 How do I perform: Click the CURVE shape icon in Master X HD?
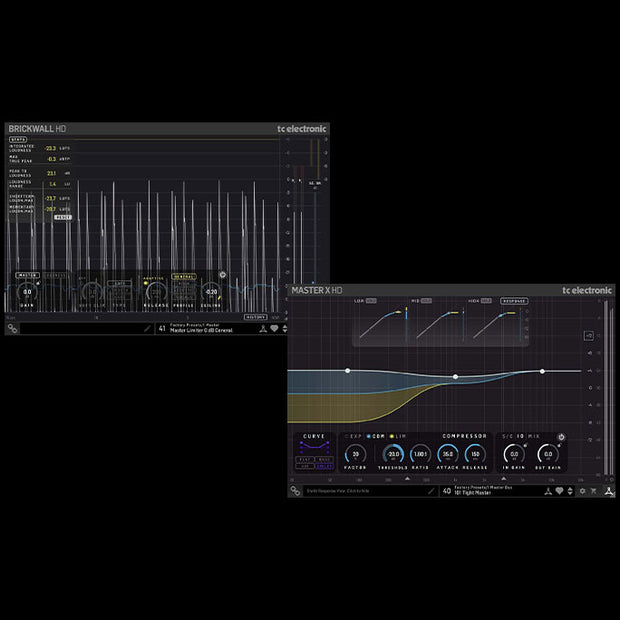click(314, 447)
